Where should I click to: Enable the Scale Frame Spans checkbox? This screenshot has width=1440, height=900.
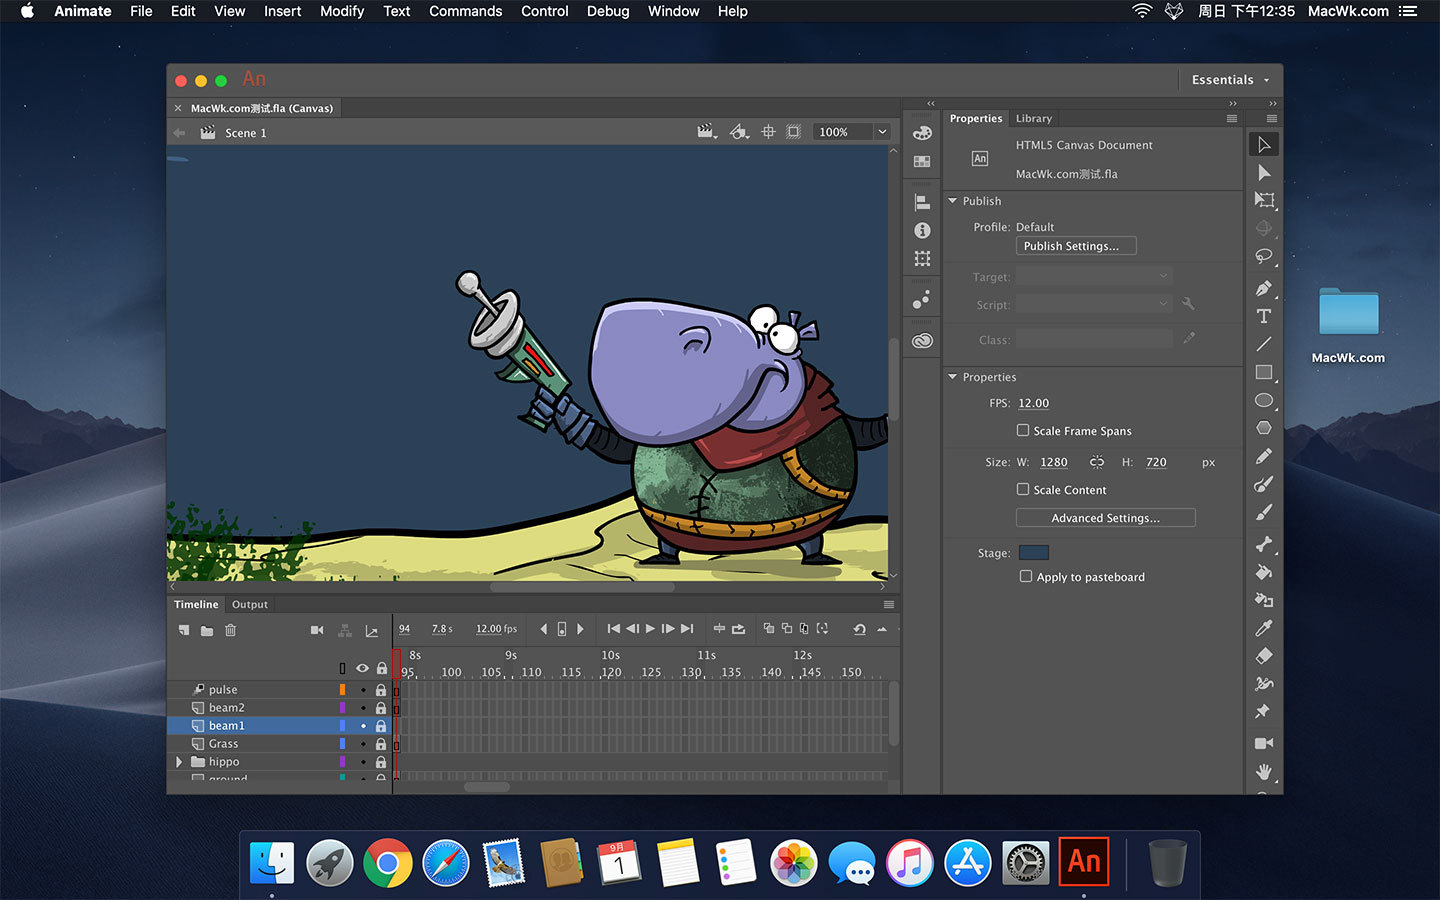coord(1023,430)
